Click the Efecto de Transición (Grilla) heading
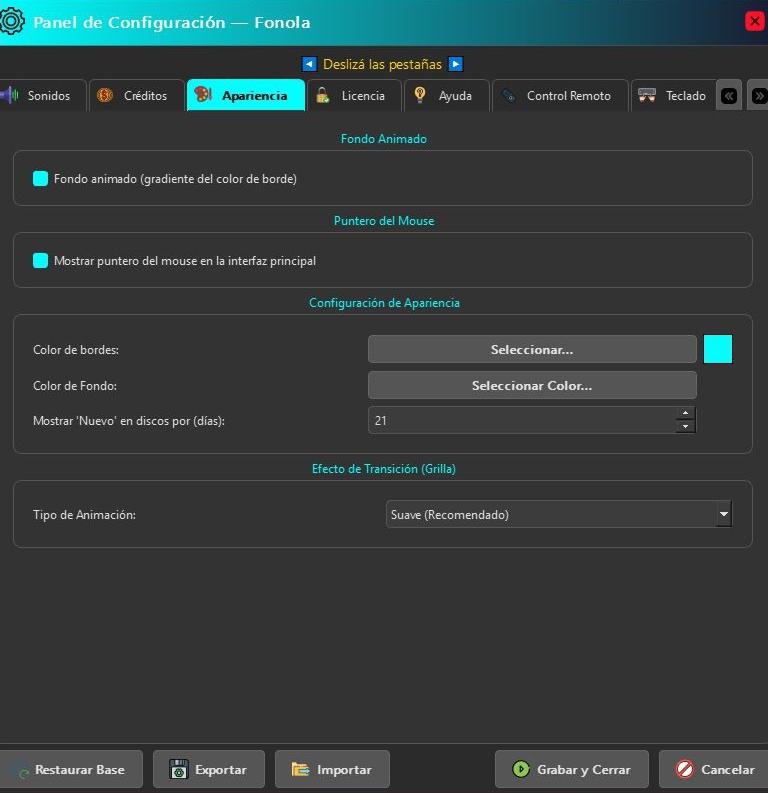Image resolution: width=768 pixels, height=793 pixels. pos(384,468)
